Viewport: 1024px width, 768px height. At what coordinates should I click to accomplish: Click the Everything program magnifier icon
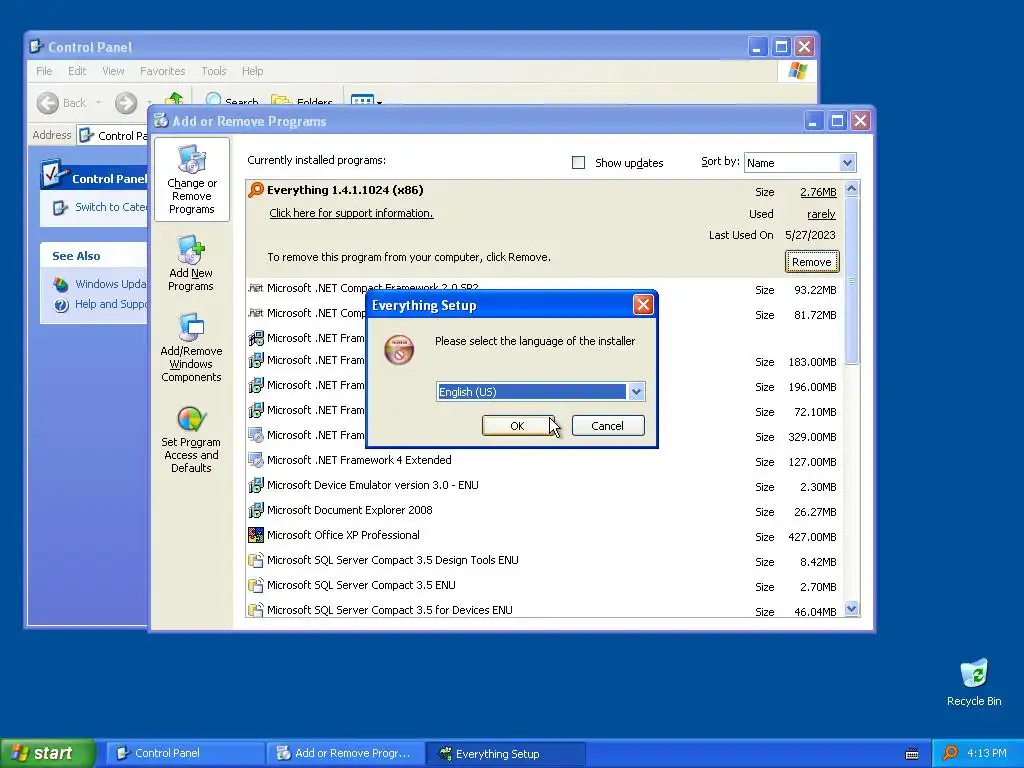click(256, 190)
